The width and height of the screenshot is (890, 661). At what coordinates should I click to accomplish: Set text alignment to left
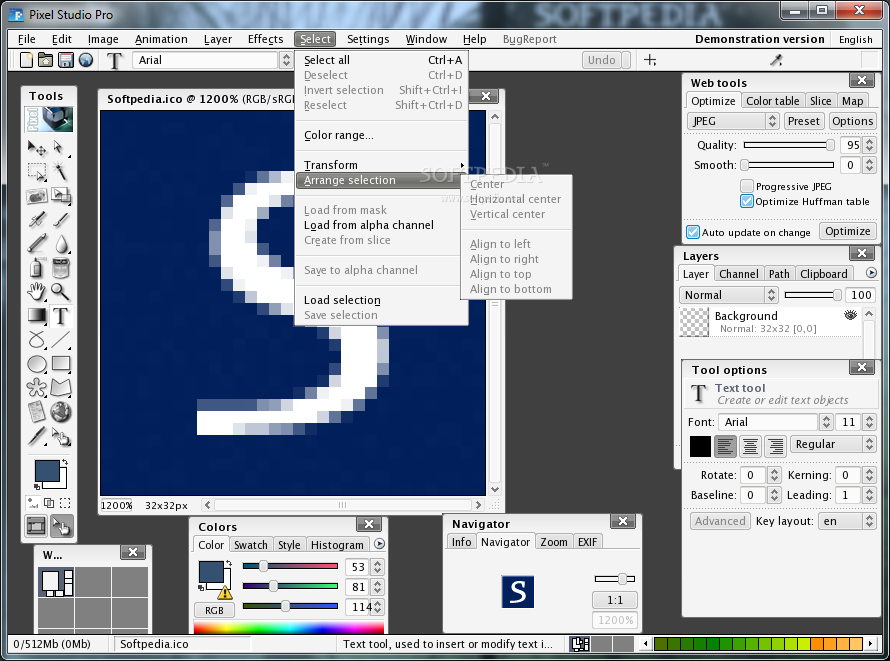pos(725,446)
